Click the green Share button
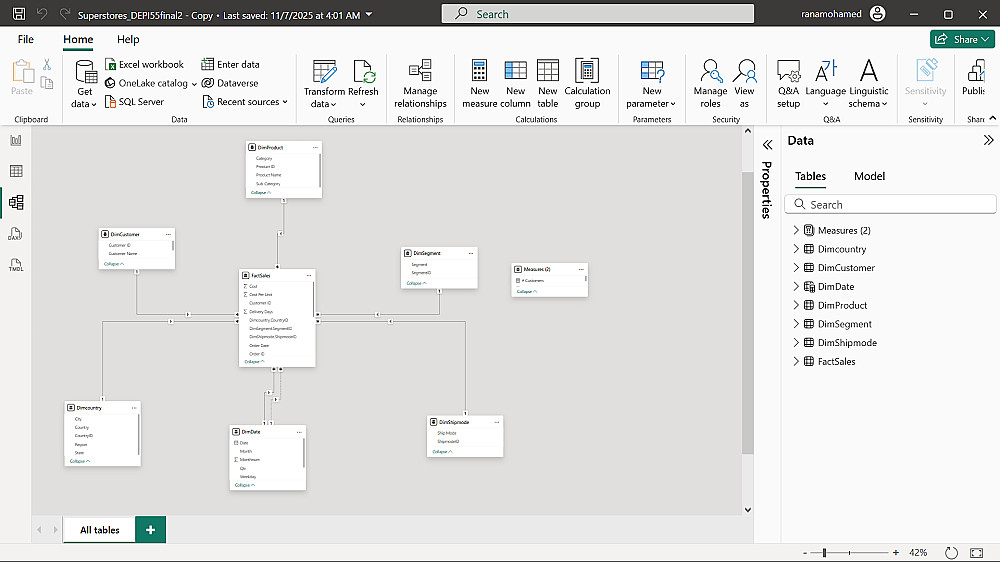The width and height of the screenshot is (1000, 562). click(962, 40)
